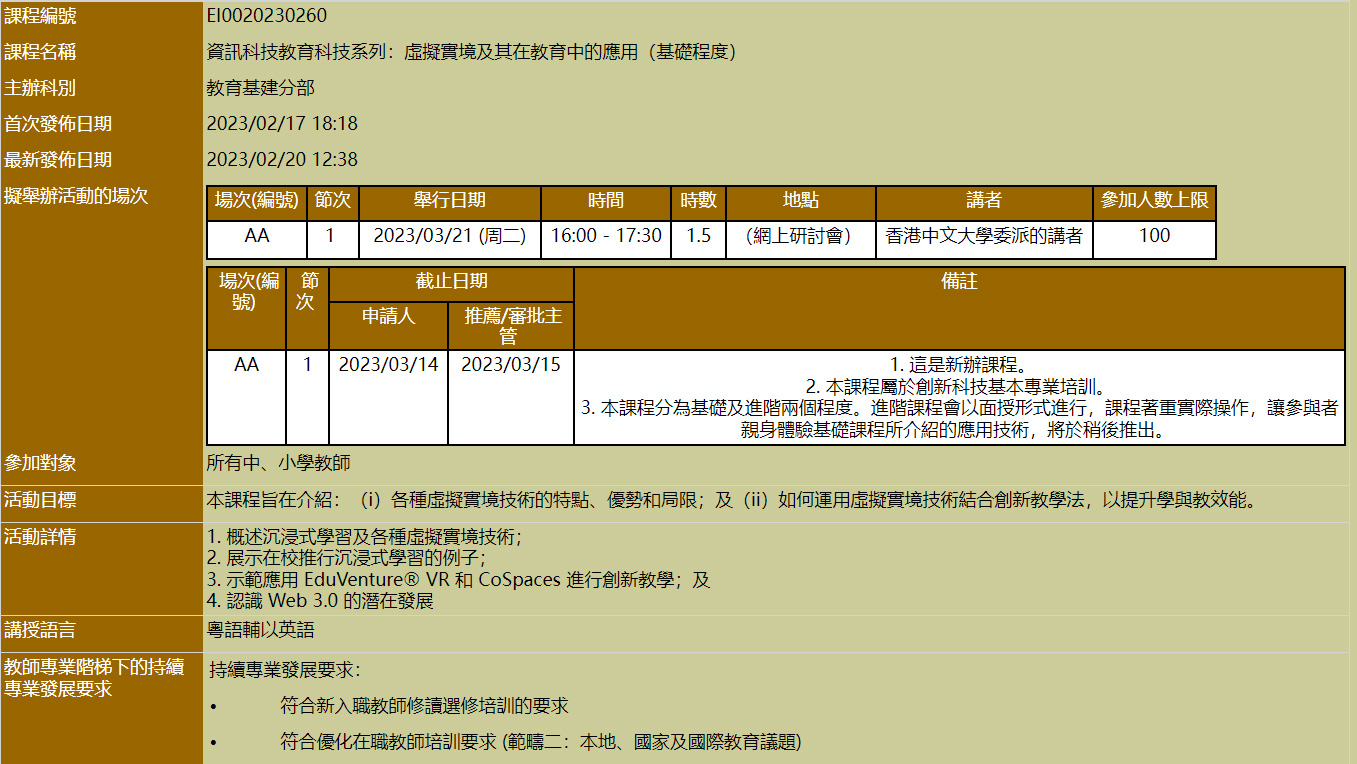Select the venue cell (網上研討會)
Viewport: 1357px width, 764px height.
click(x=800, y=237)
